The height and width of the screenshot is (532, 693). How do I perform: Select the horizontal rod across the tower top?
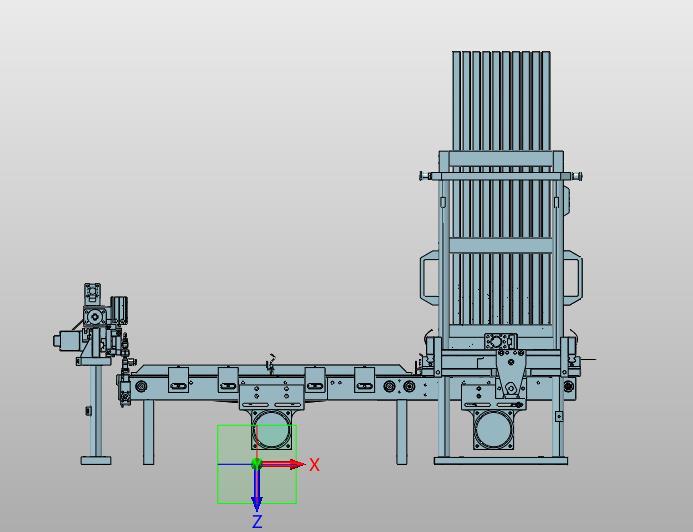click(500, 176)
